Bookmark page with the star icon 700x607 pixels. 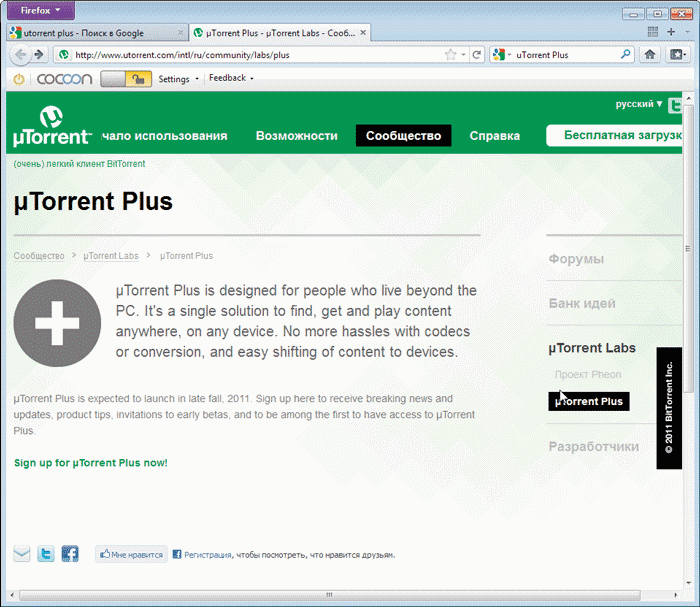coord(450,55)
